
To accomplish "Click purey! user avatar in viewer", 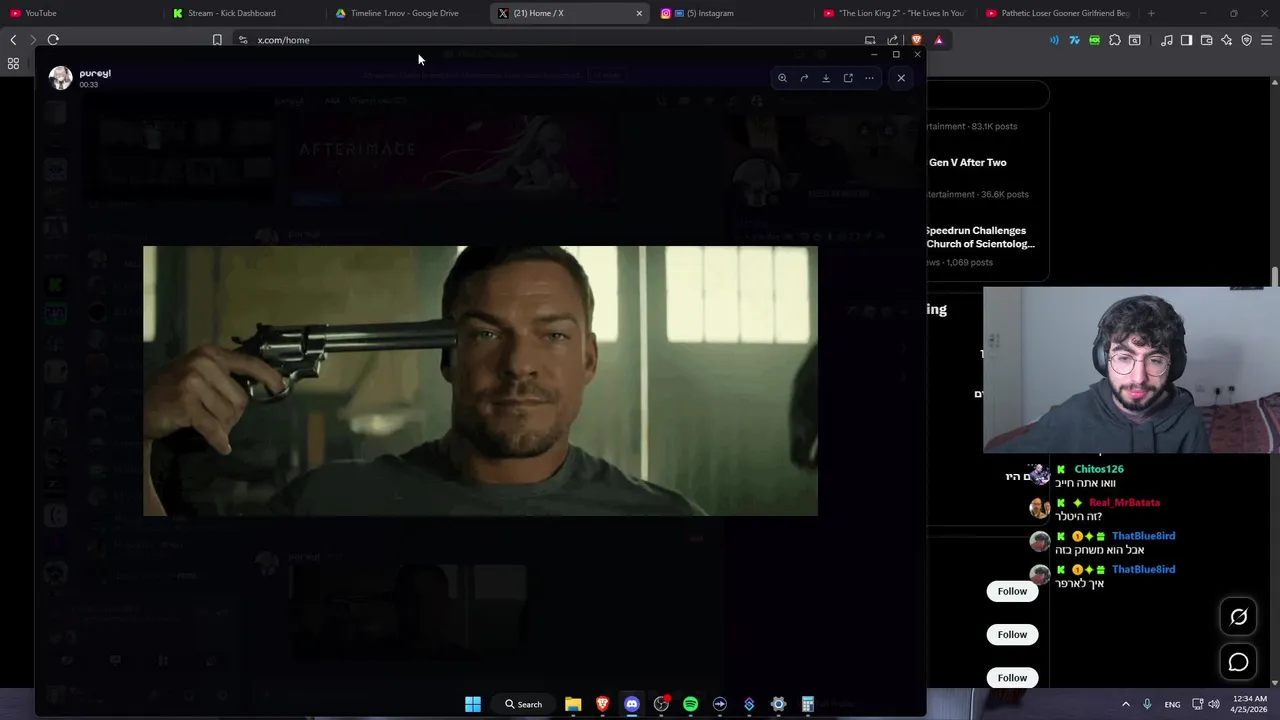I will [x=61, y=78].
